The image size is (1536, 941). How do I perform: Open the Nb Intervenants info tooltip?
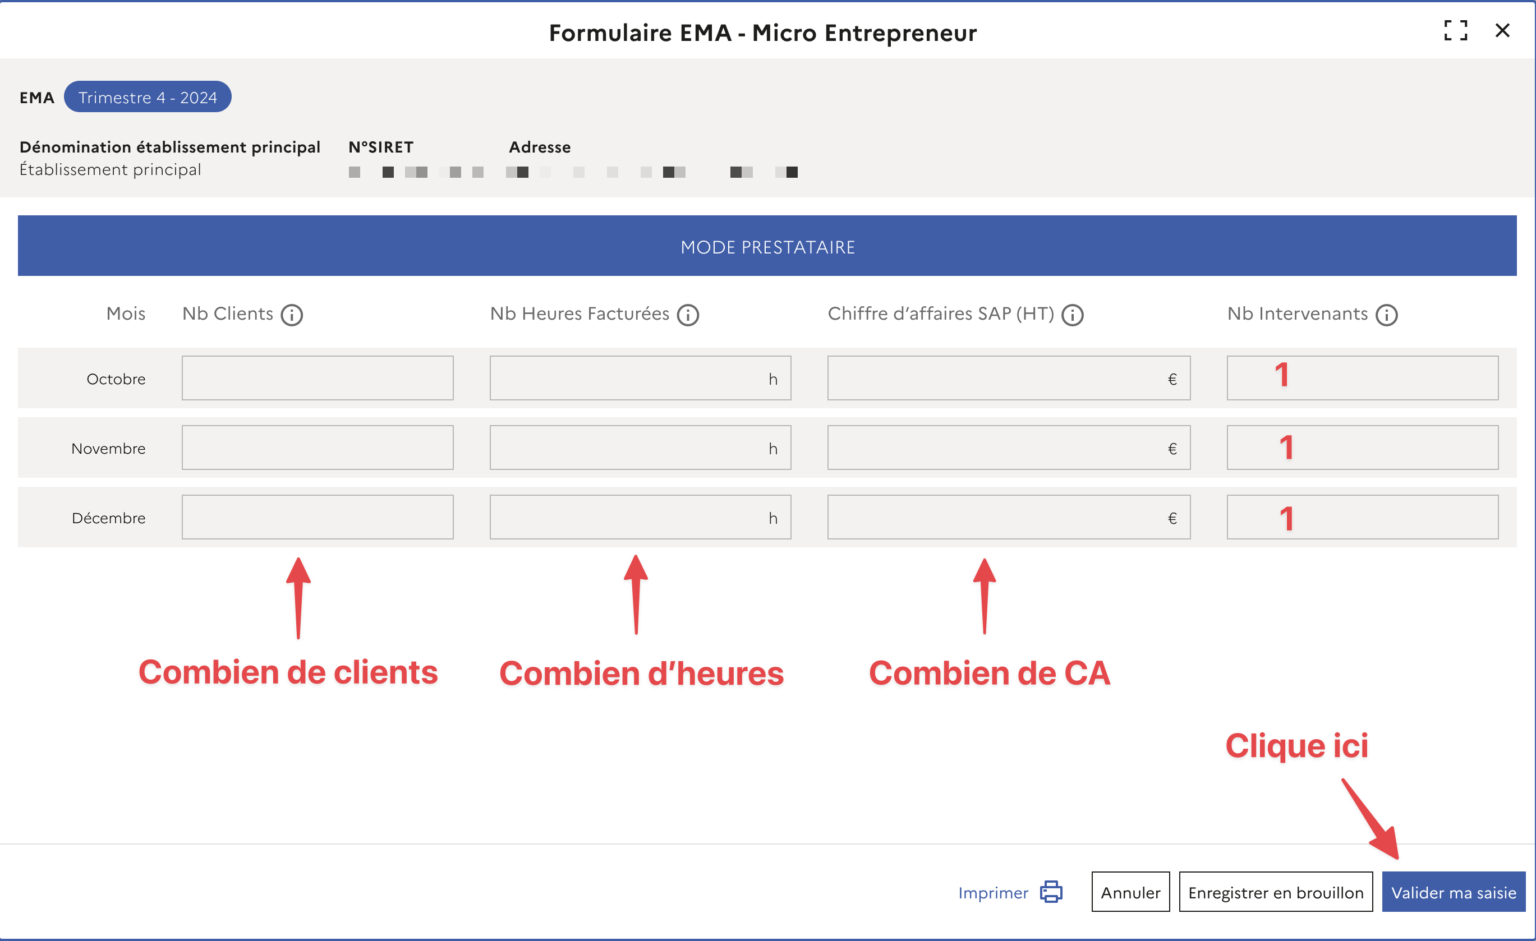click(x=1387, y=314)
